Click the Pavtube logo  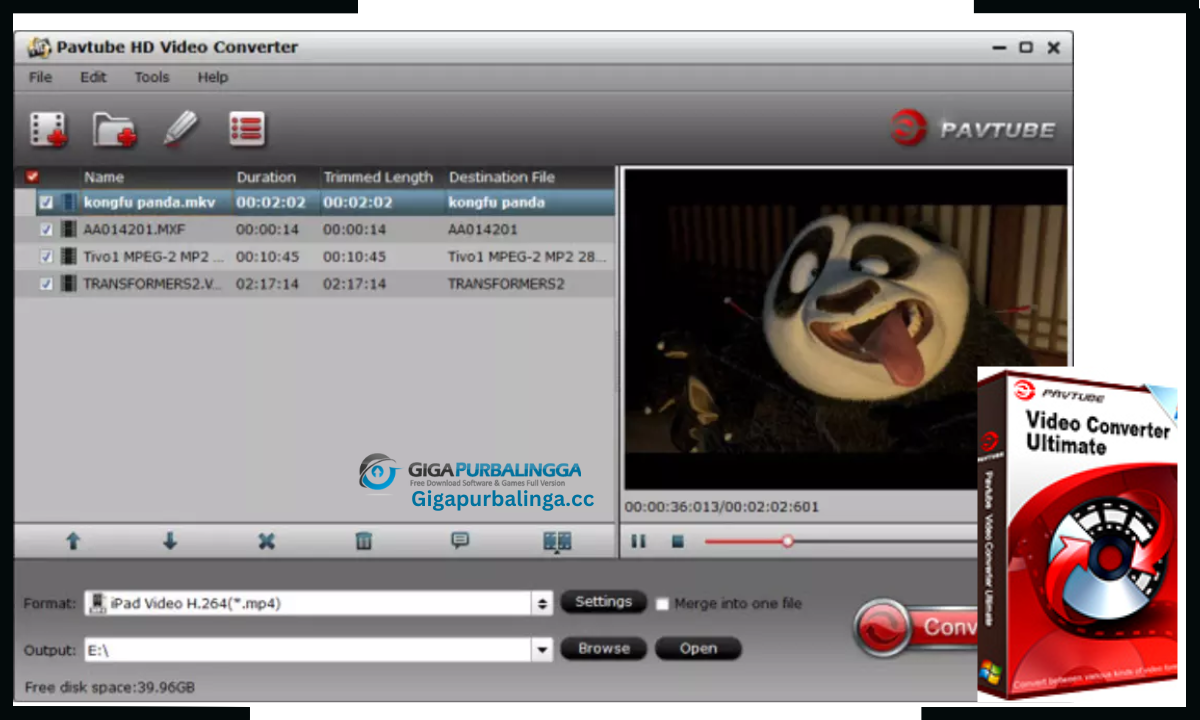[972, 129]
